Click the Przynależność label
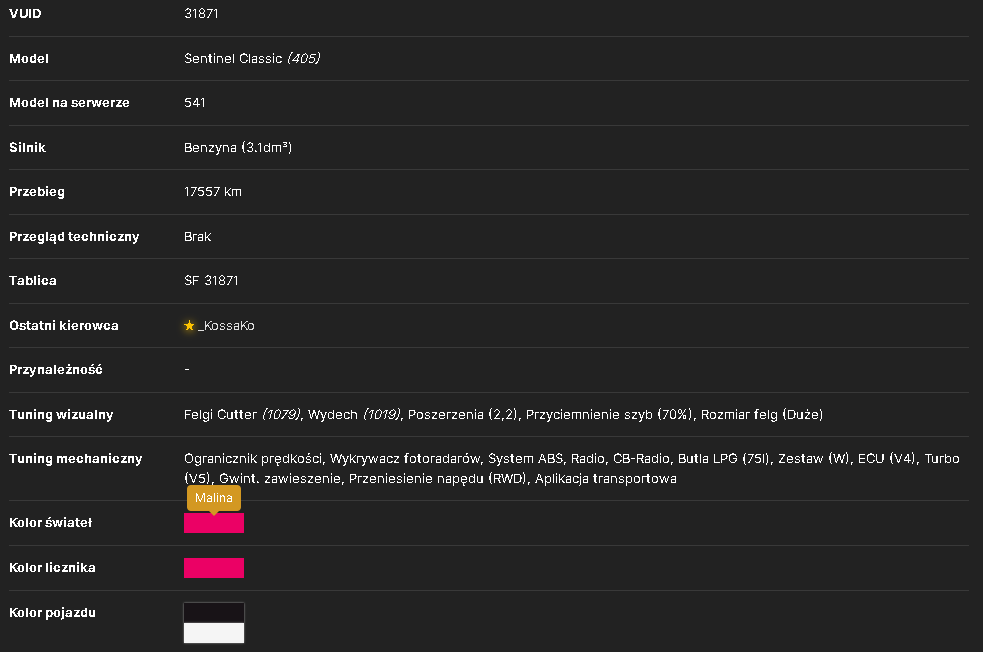The image size is (983, 652). [x=55, y=370]
